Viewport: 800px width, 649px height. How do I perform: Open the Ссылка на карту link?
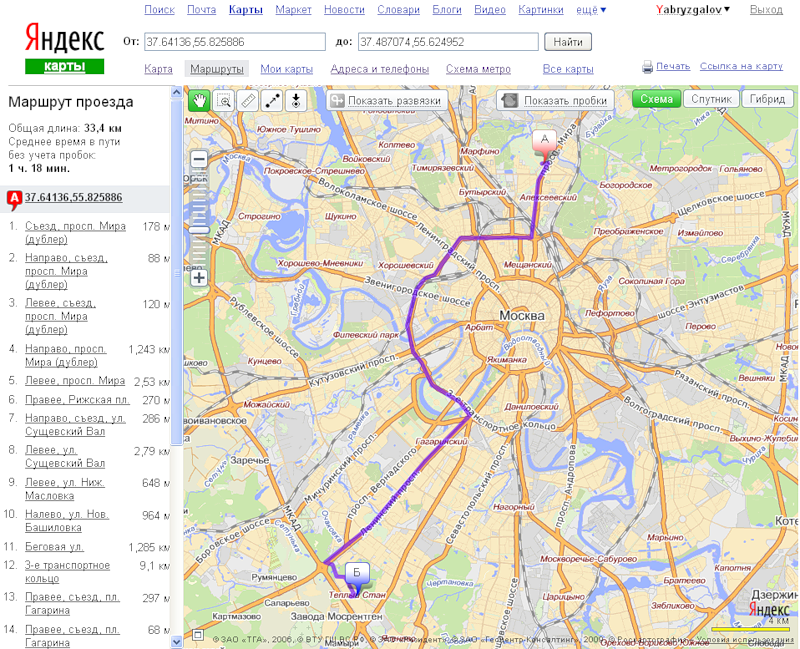[741, 66]
